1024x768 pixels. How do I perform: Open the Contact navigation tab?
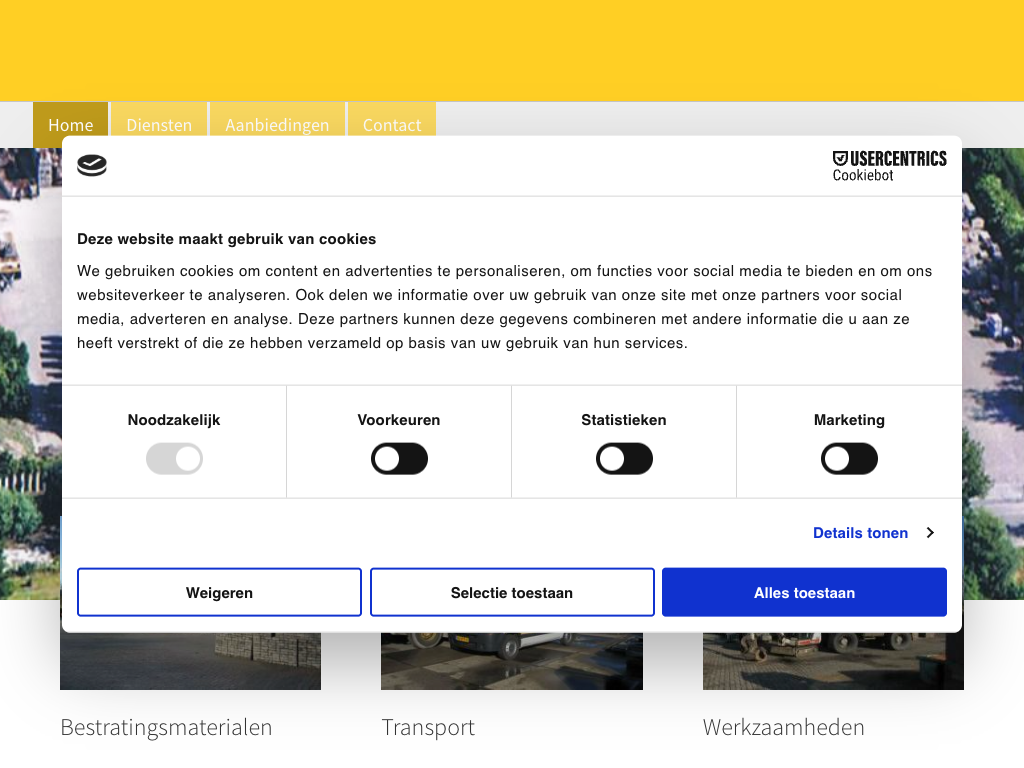[391, 124]
